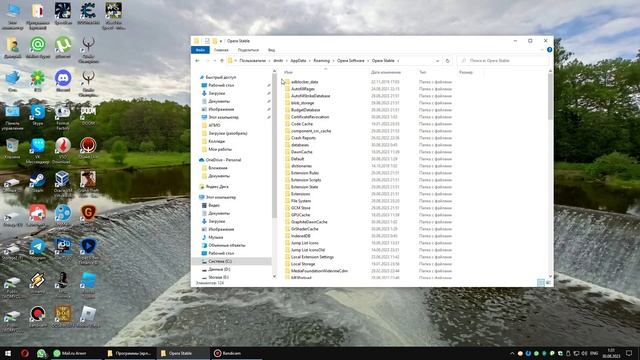Image resolution: width=640 pixels, height=360 pixels.
Task: Open the Telegram desktop shortcut
Action: click(x=38, y=250)
